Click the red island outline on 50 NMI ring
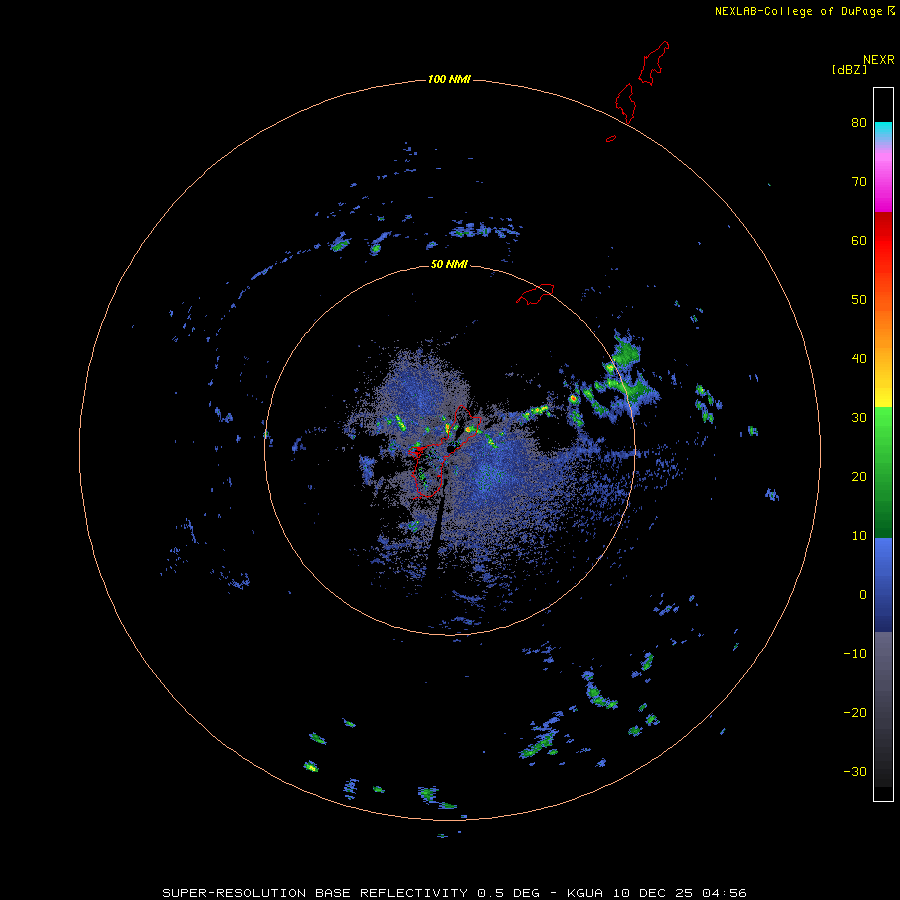 pyautogui.click(x=535, y=293)
